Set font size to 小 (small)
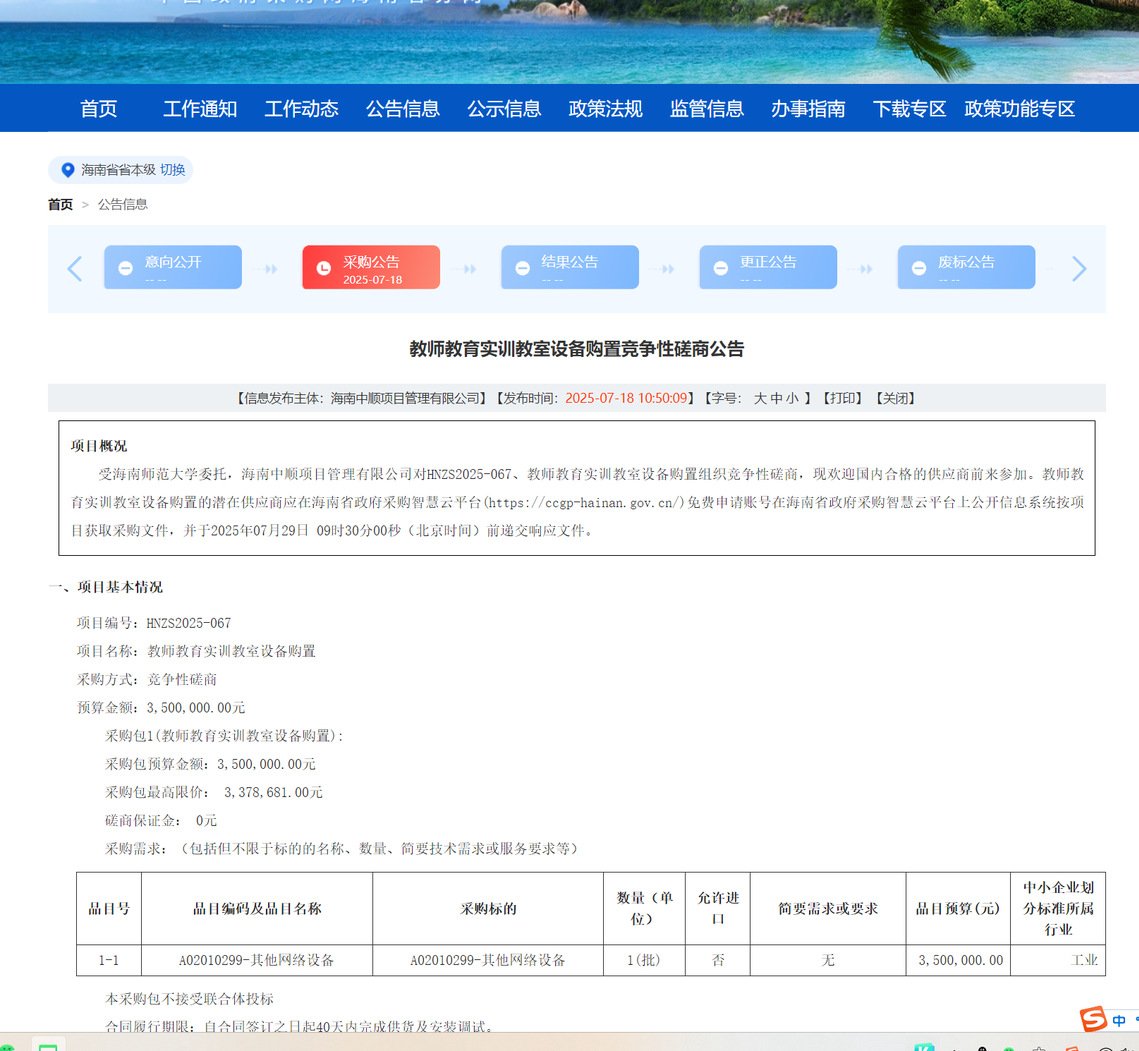Viewport: 1139px width, 1051px height. pyautogui.click(x=792, y=398)
